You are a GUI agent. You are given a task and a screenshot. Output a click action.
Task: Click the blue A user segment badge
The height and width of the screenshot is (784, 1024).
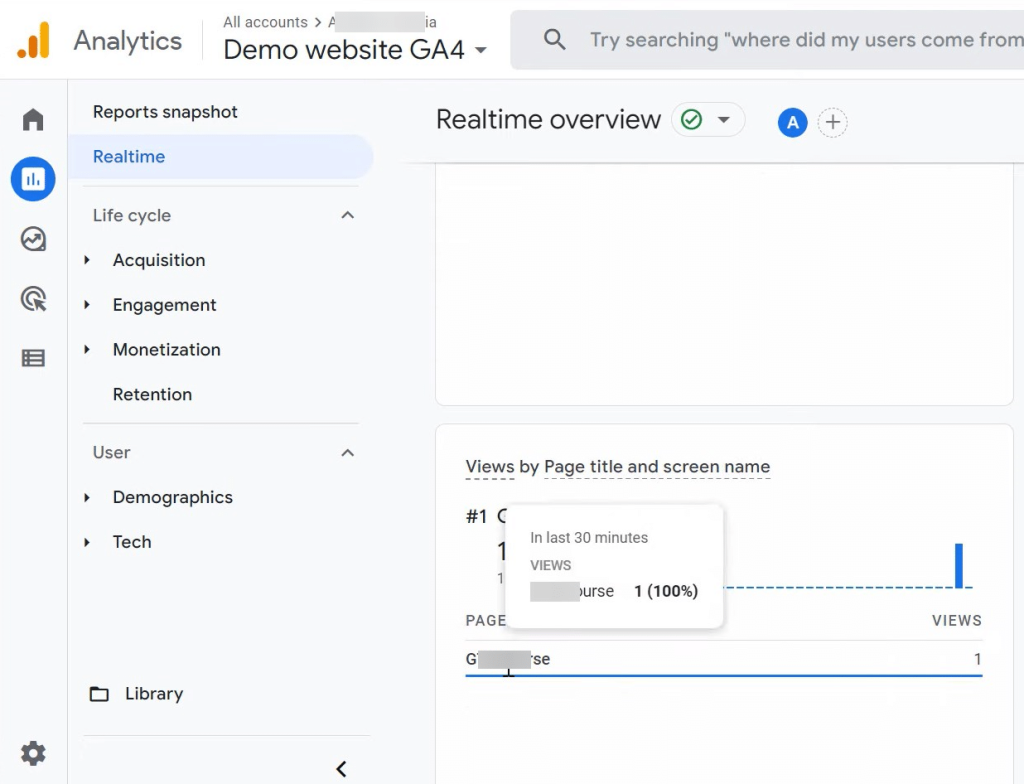(792, 123)
